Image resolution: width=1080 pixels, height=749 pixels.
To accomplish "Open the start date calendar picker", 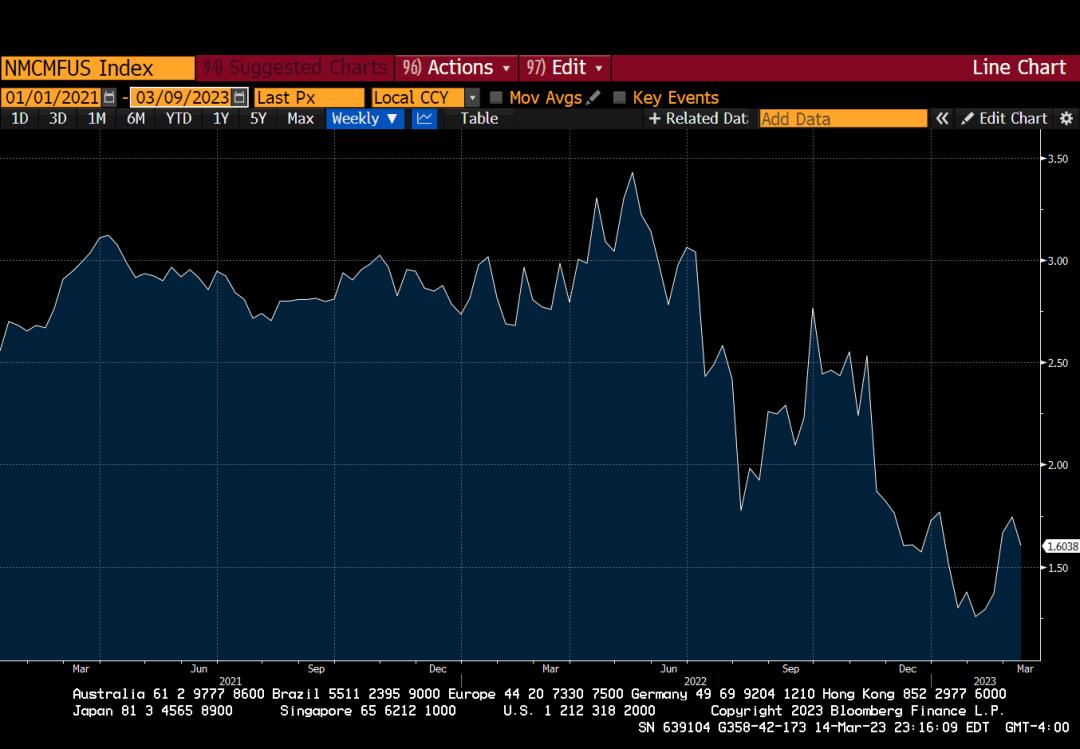I will 109,97.
